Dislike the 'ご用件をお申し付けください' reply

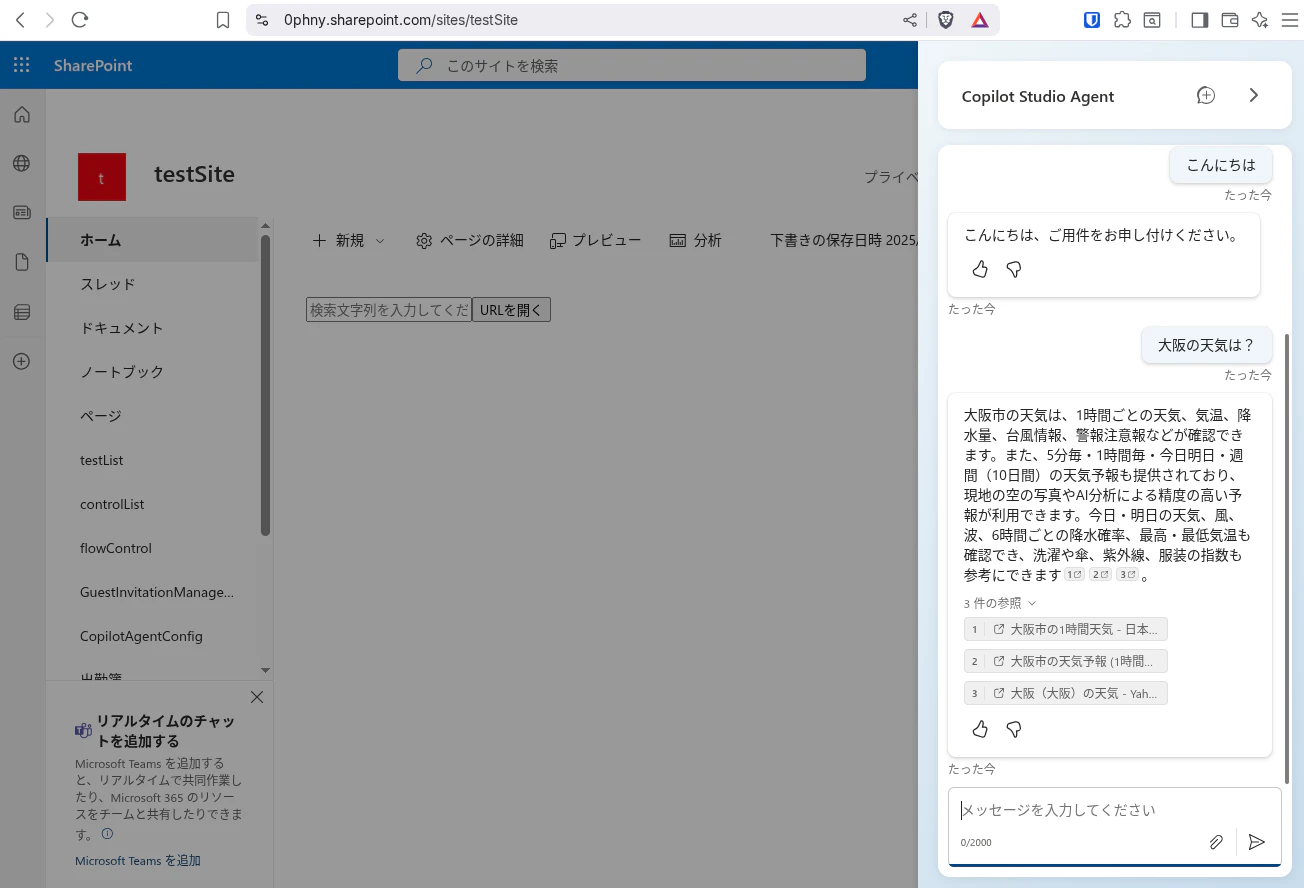click(1014, 270)
